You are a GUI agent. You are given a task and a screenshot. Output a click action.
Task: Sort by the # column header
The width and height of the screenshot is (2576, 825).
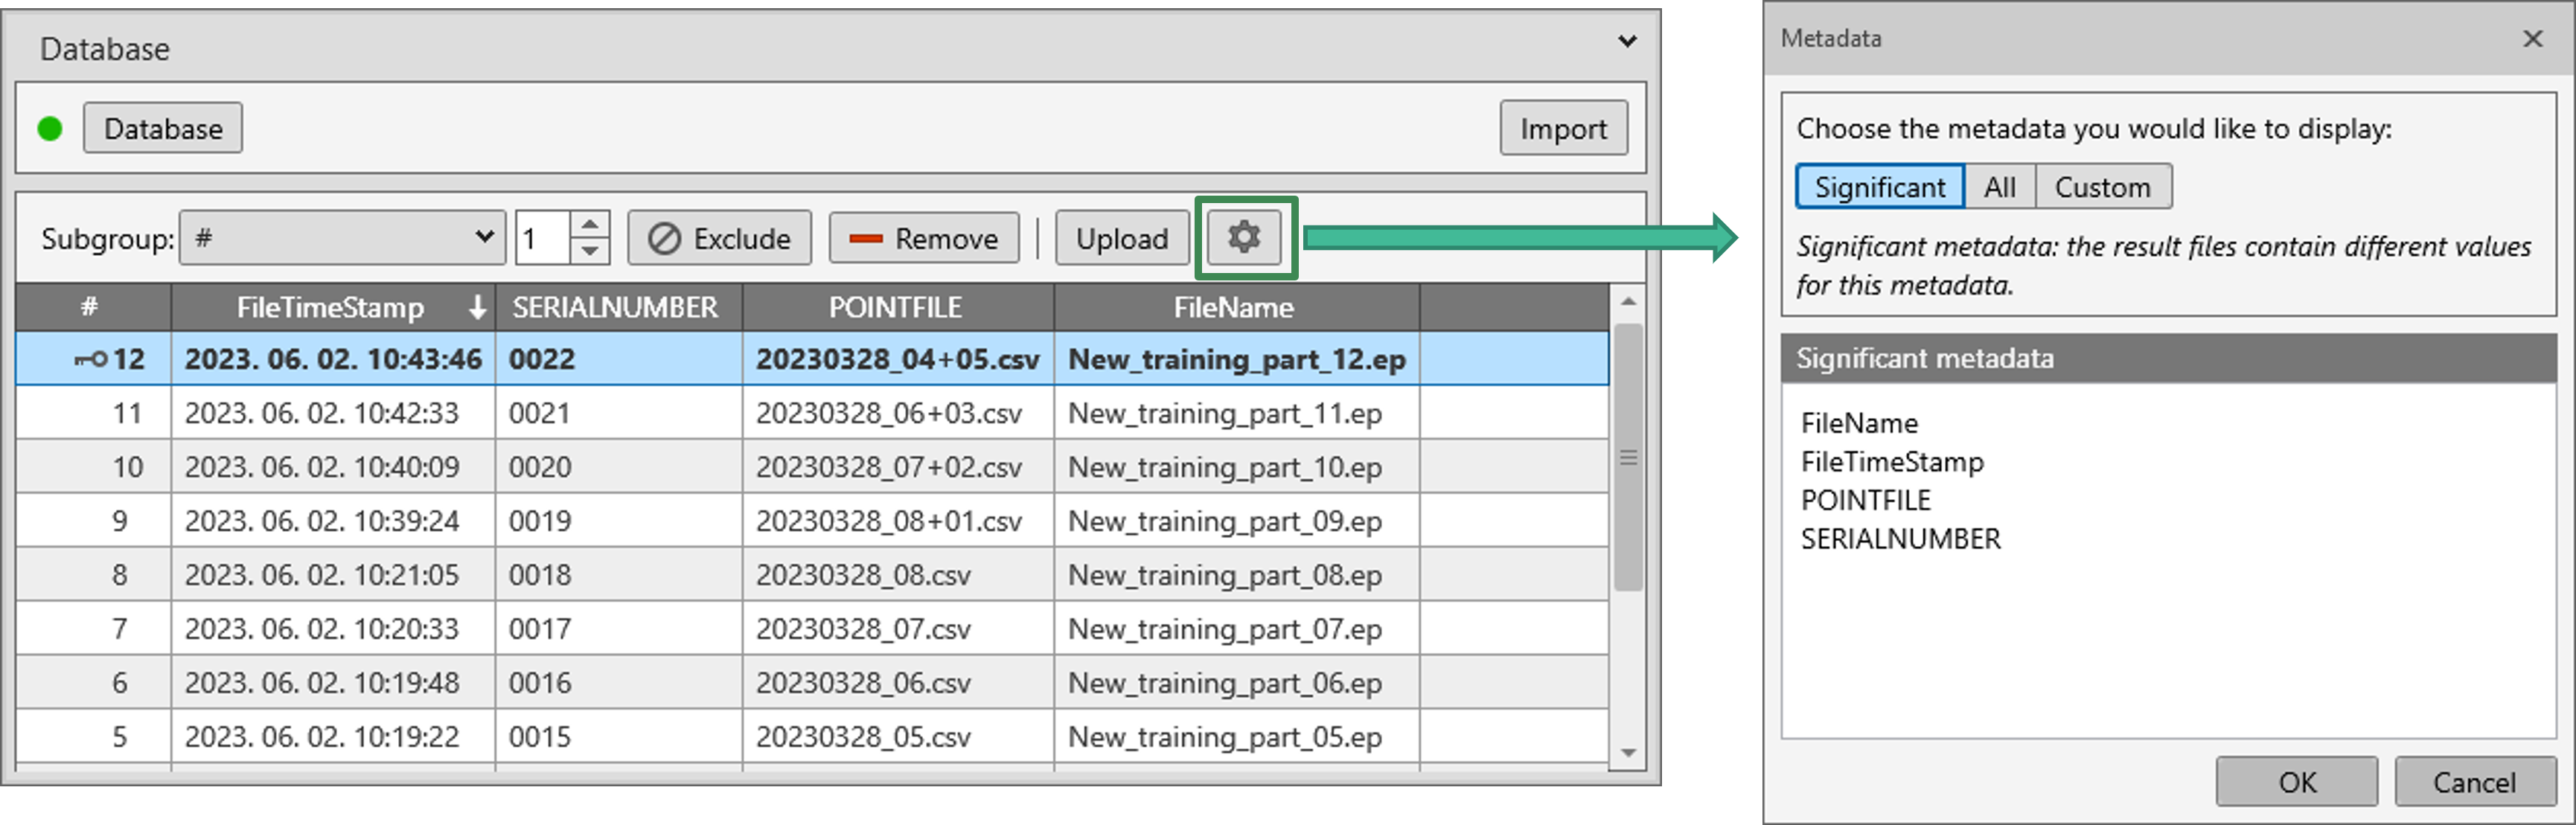(x=92, y=307)
